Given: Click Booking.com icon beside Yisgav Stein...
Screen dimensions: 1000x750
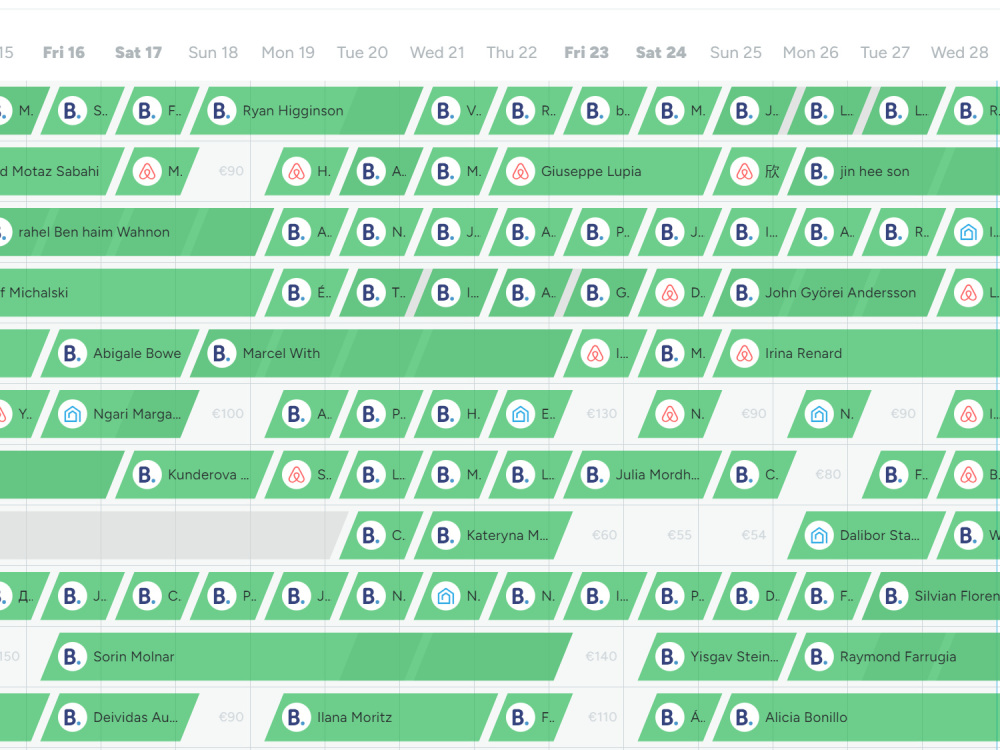Looking at the screenshot, I should [x=669, y=656].
